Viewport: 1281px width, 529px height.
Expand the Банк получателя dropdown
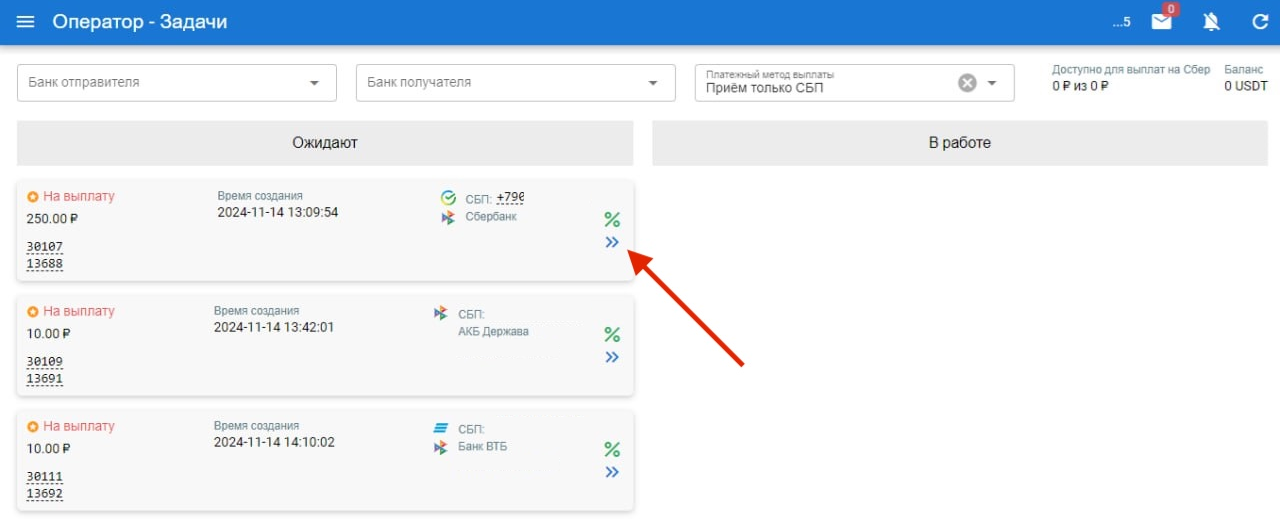click(654, 83)
